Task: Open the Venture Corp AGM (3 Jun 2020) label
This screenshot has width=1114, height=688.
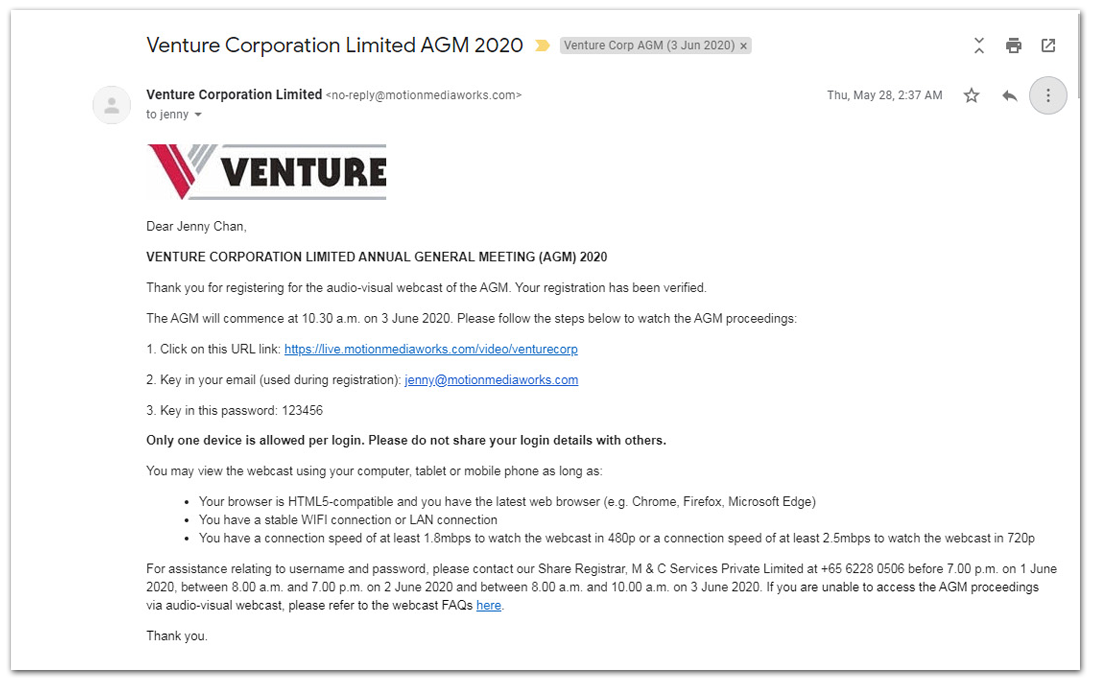Action: point(649,45)
